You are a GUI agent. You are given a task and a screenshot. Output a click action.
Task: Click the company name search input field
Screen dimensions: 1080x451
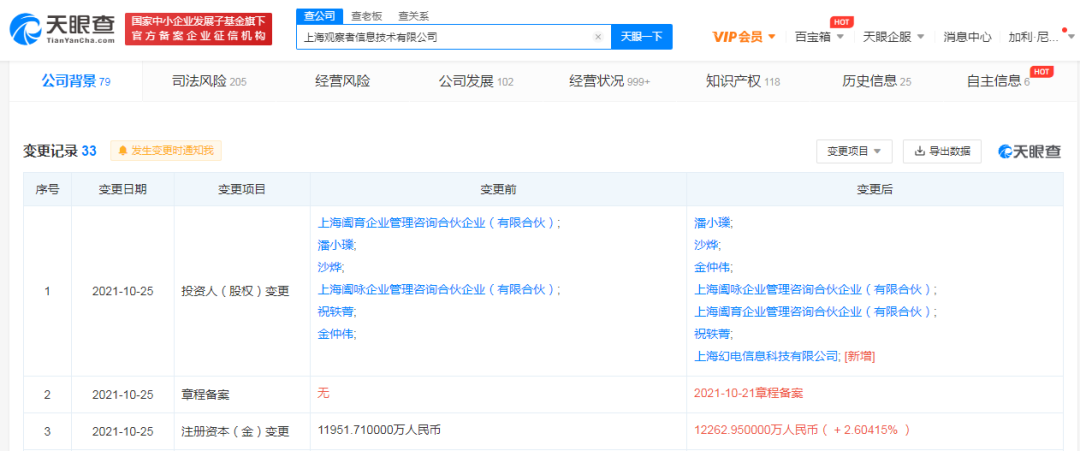(x=445, y=37)
